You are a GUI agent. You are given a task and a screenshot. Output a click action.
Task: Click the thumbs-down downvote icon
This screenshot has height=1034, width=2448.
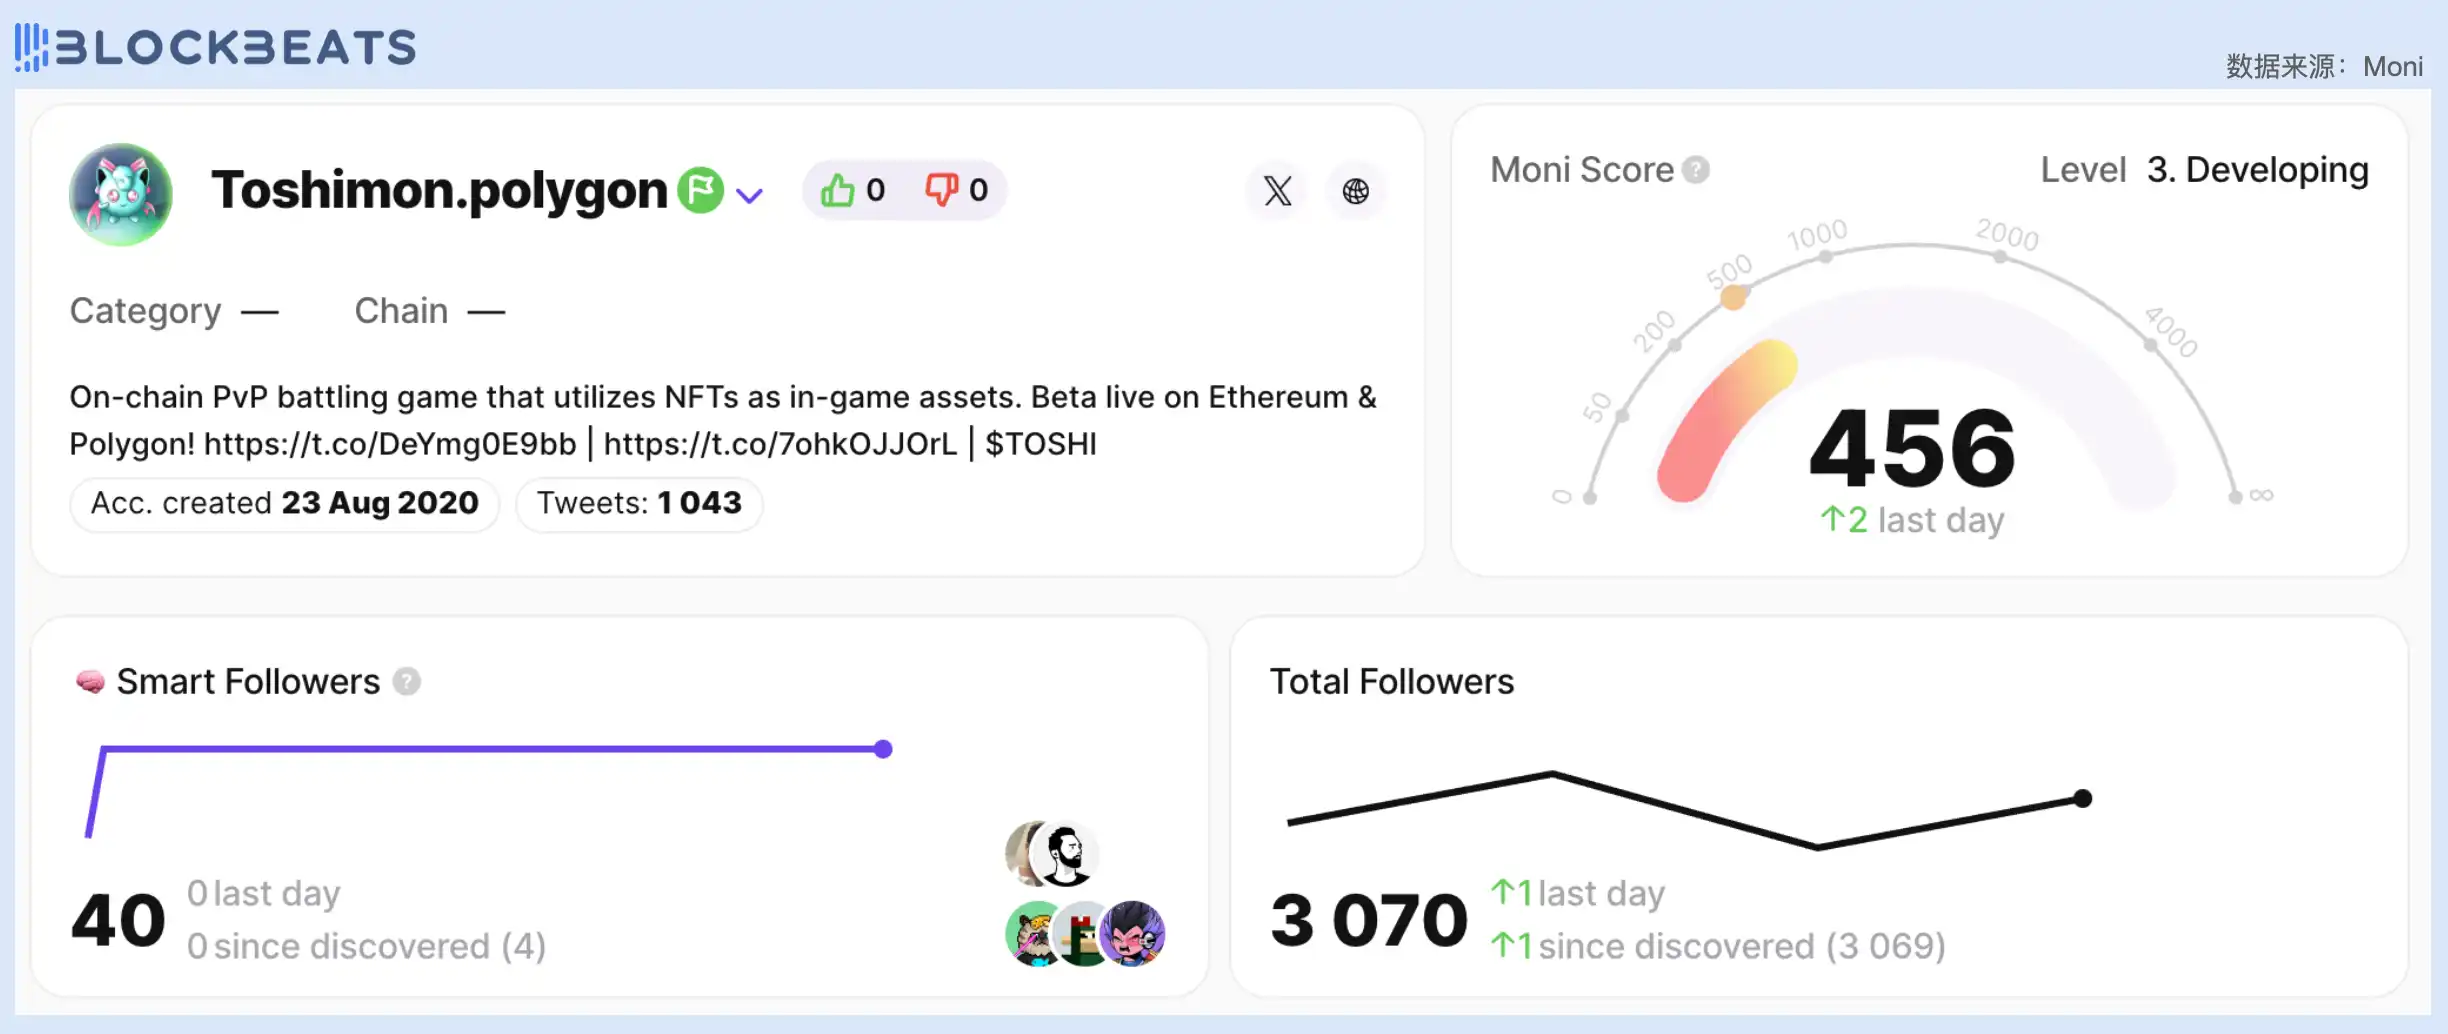point(940,189)
